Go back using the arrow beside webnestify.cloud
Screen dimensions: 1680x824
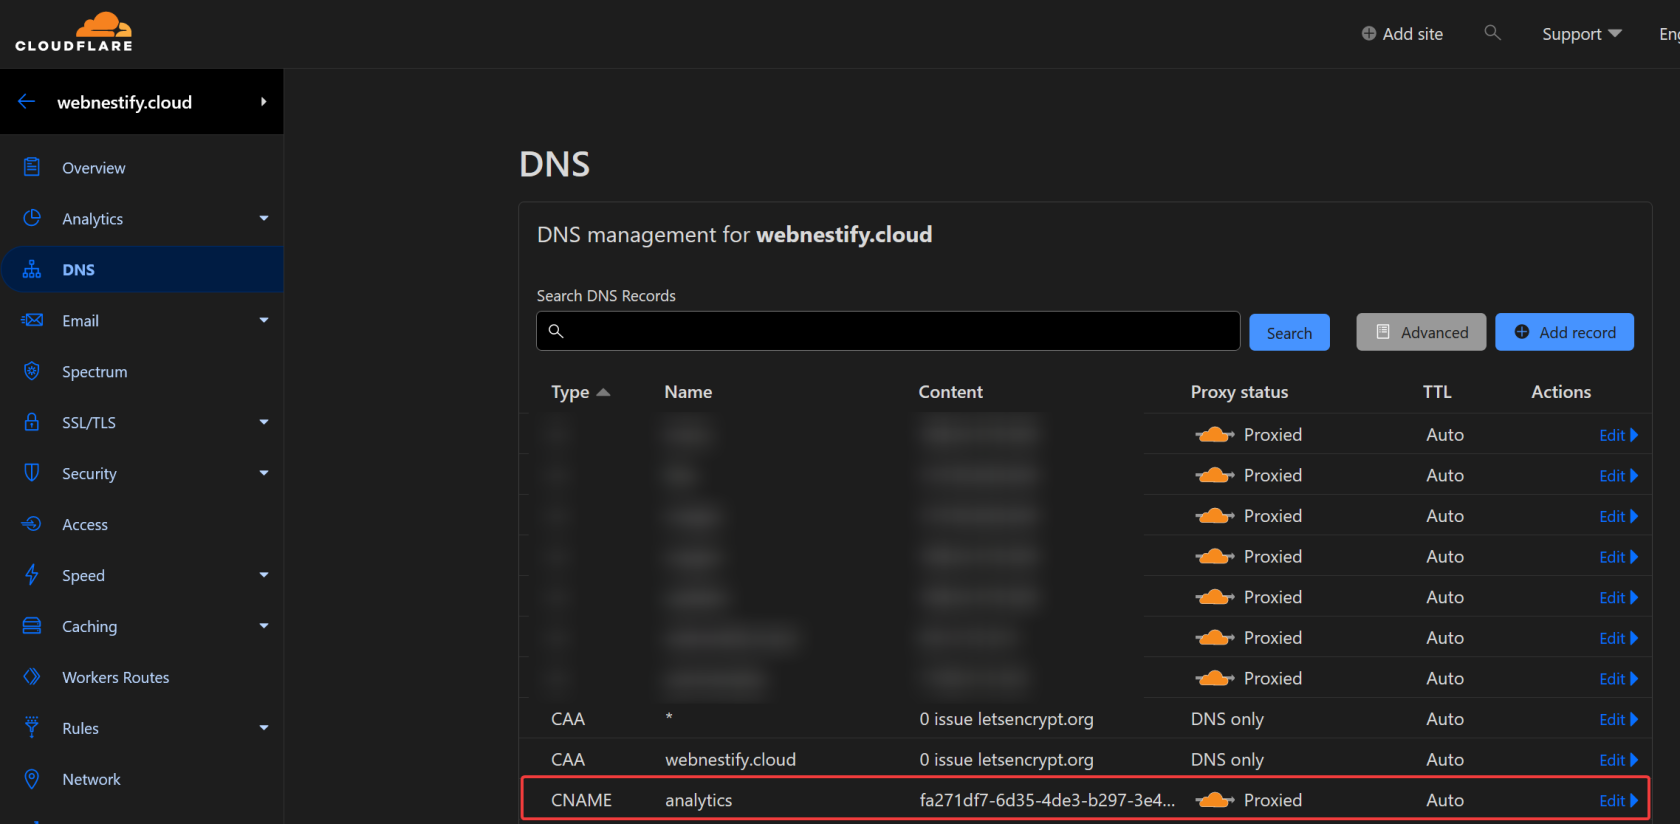pyautogui.click(x=26, y=102)
